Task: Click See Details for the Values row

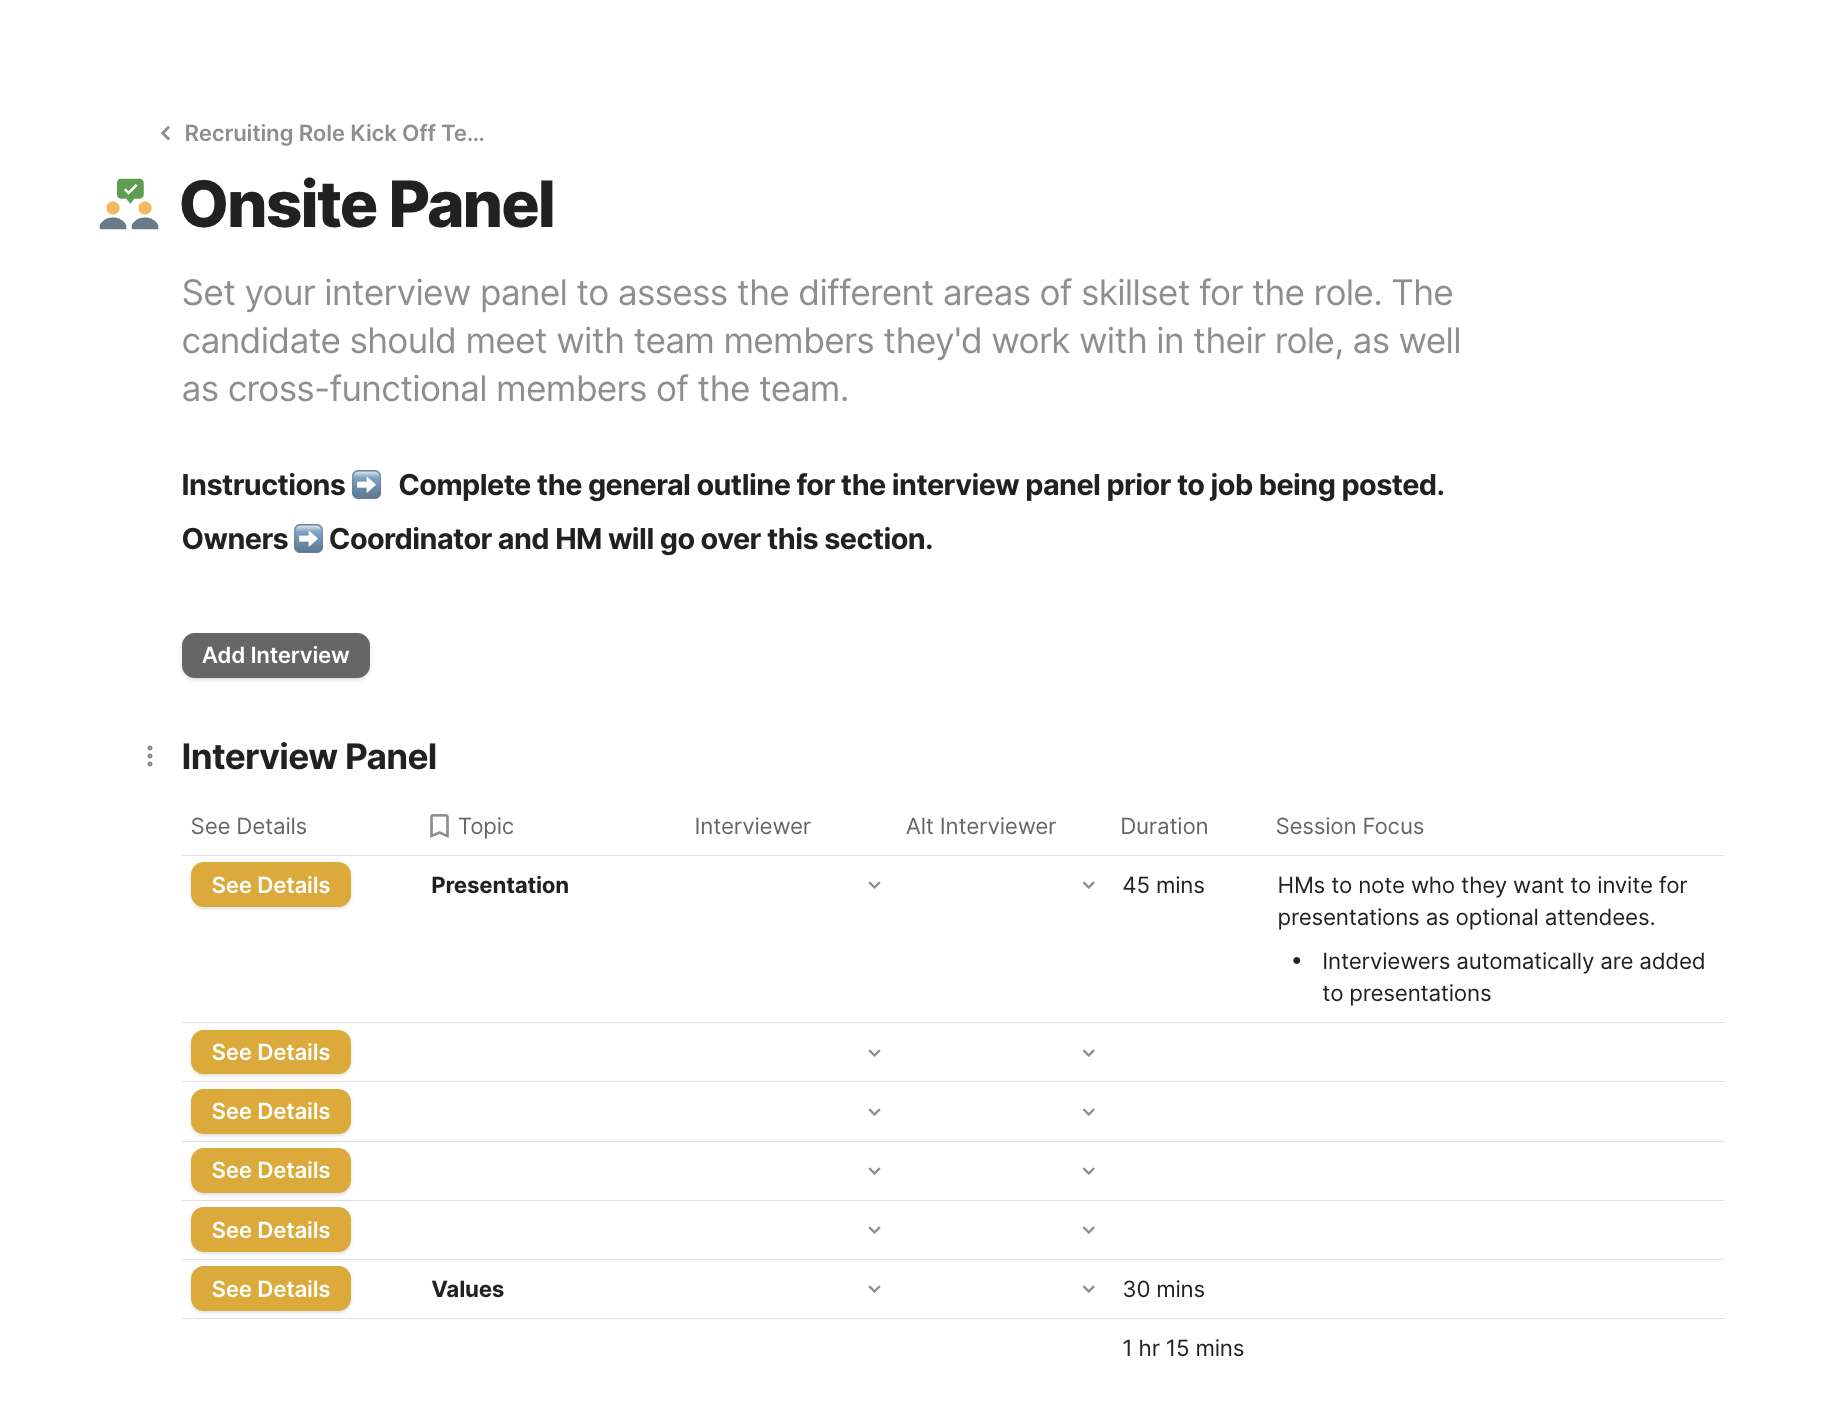Action: 271,1289
